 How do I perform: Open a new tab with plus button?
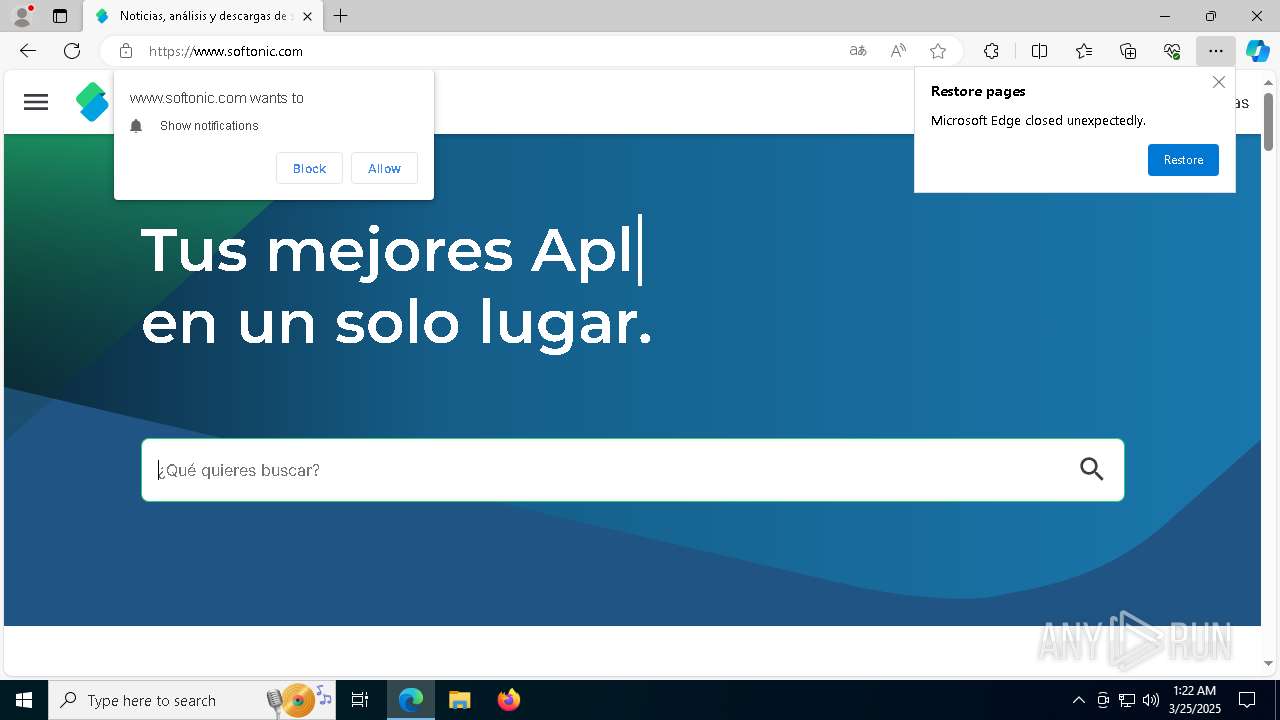[x=340, y=16]
